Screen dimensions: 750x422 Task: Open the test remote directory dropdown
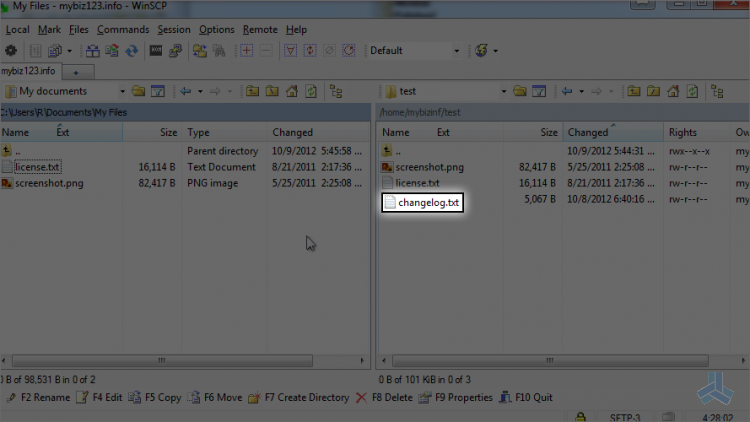(504, 91)
